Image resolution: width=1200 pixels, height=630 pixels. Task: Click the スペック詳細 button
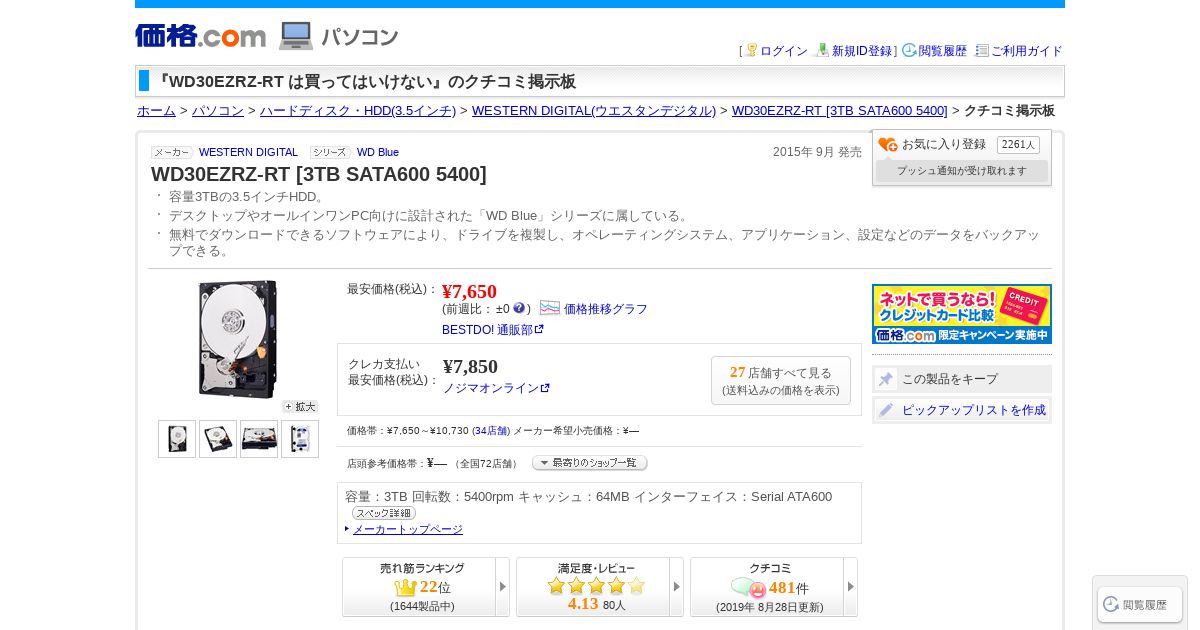[384, 513]
